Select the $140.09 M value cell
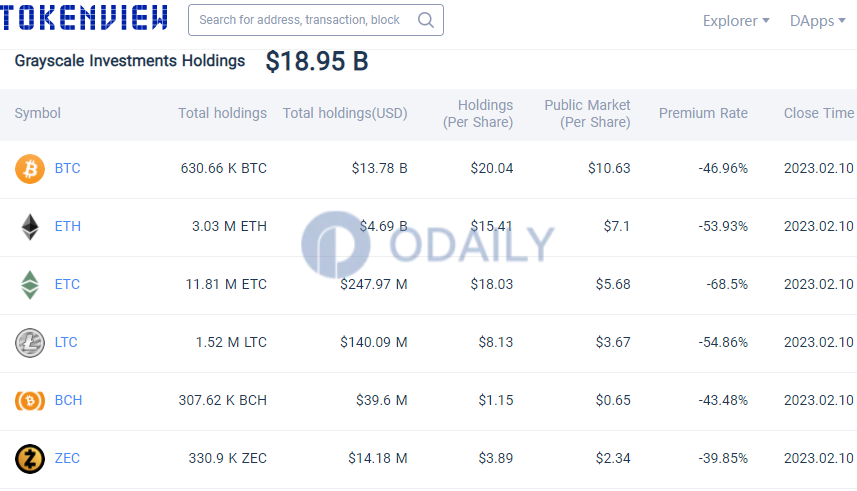Screen dimensions: 857x491 tap(374, 342)
